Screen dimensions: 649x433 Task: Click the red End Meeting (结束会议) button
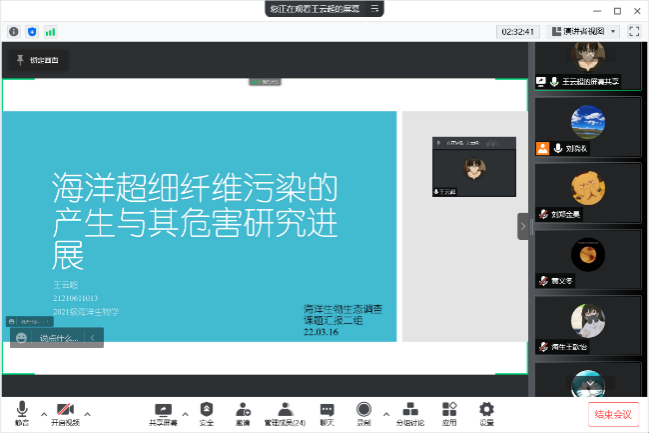click(x=613, y=414)
